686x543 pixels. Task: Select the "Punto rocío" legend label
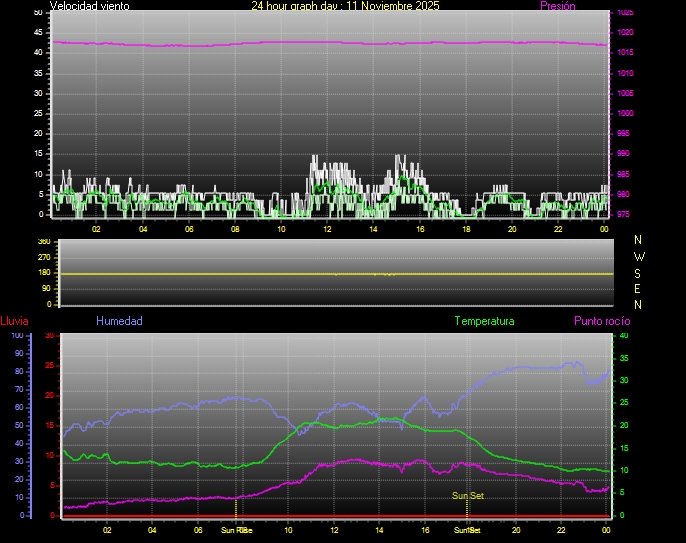(x=602, y=321)
